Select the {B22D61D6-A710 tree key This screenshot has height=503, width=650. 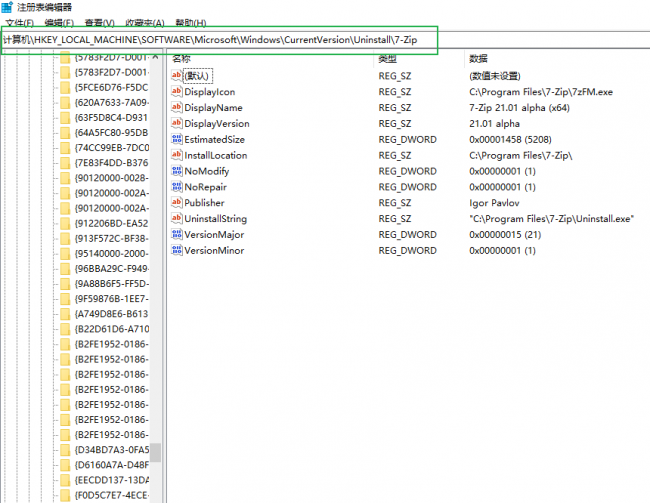tap(112, 329)
